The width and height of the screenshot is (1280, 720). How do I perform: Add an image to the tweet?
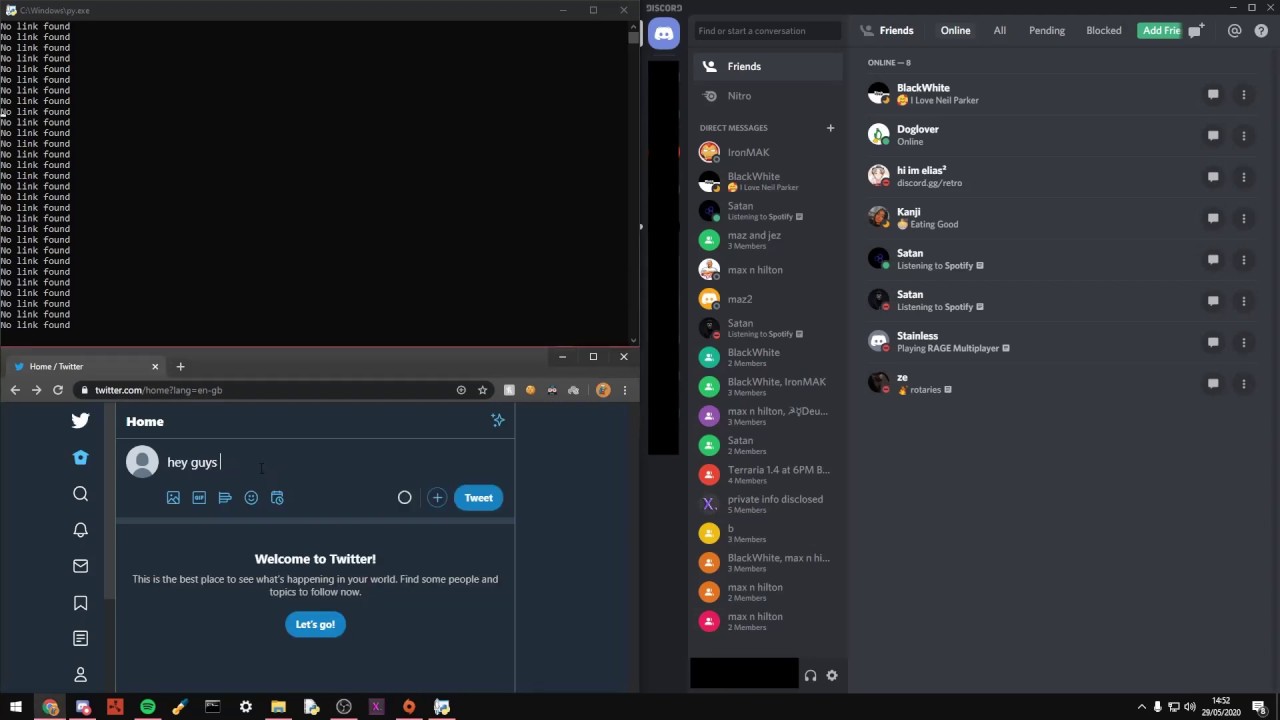[x=173, y=498]
